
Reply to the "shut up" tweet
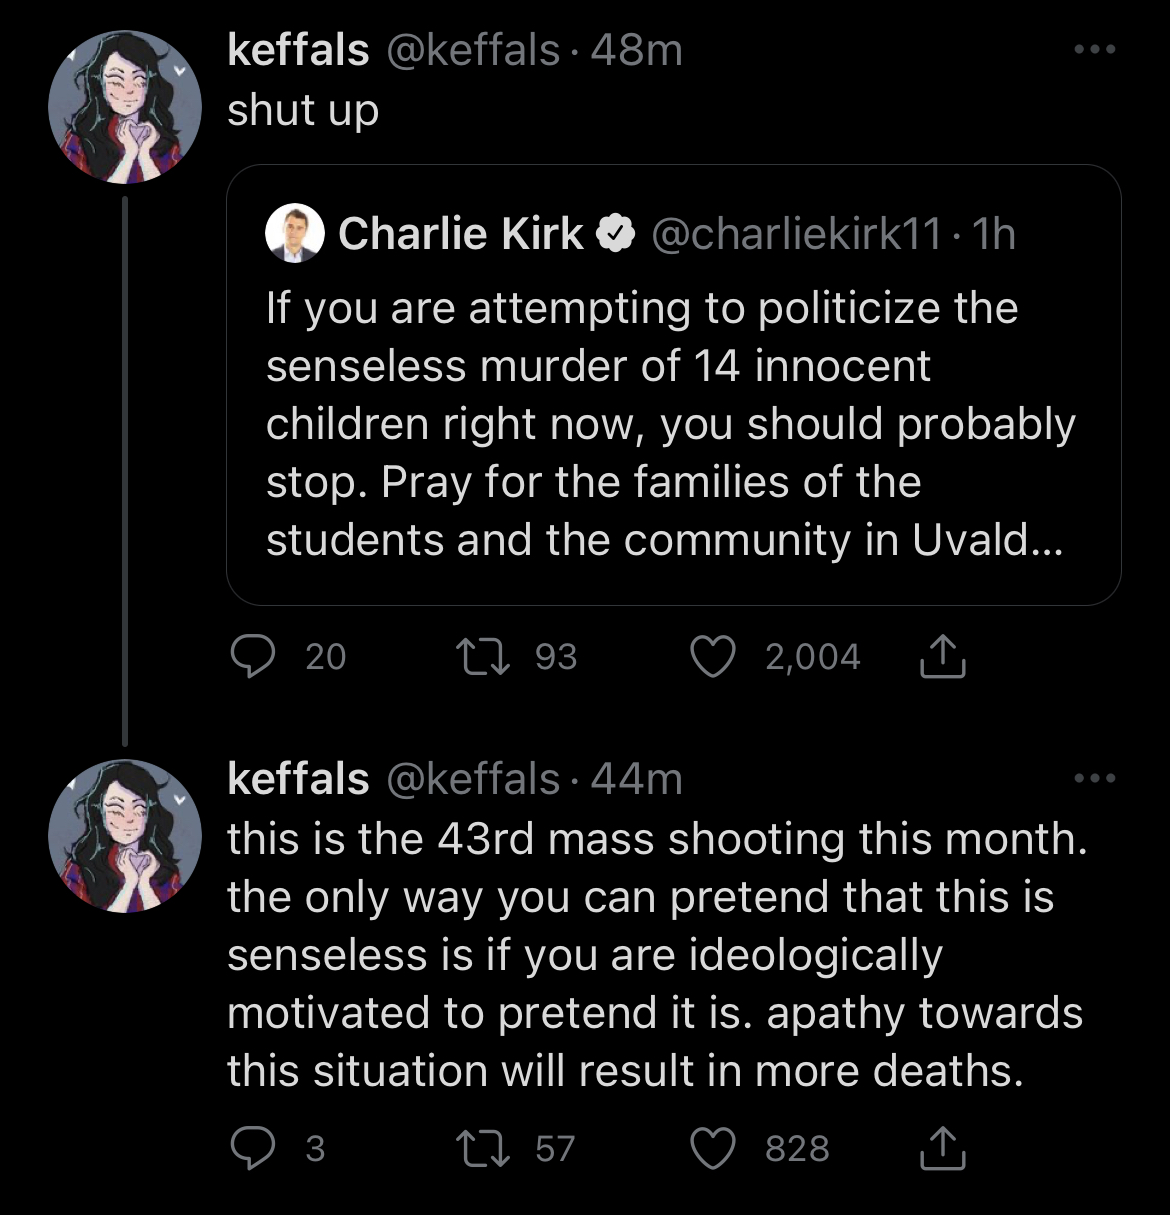tap(253, 657)
